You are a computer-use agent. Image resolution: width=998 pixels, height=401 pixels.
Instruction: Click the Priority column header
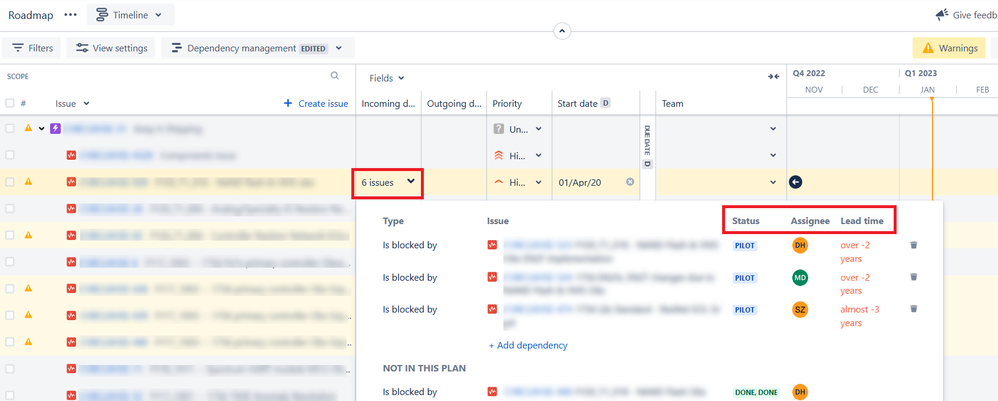(507, 103)
